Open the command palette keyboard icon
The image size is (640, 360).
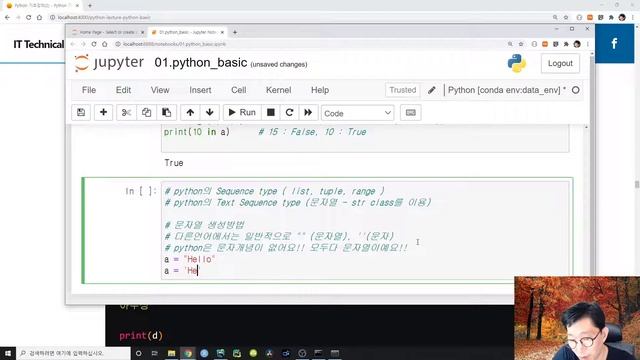click(x=411, y=113)
